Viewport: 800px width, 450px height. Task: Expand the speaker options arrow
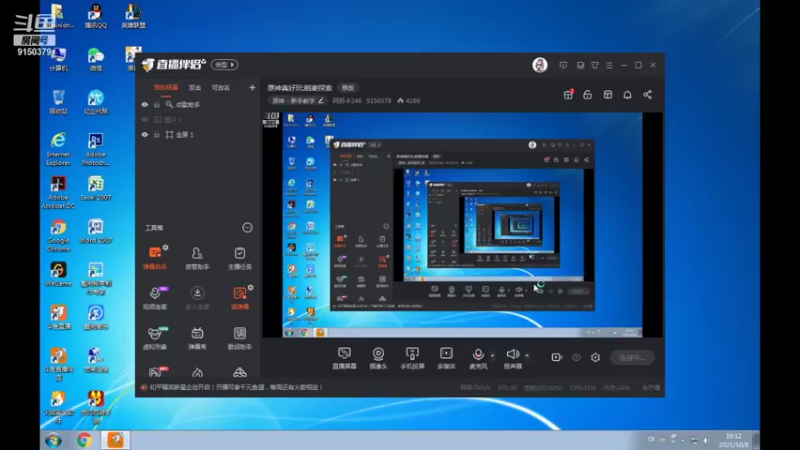(527, 355)
